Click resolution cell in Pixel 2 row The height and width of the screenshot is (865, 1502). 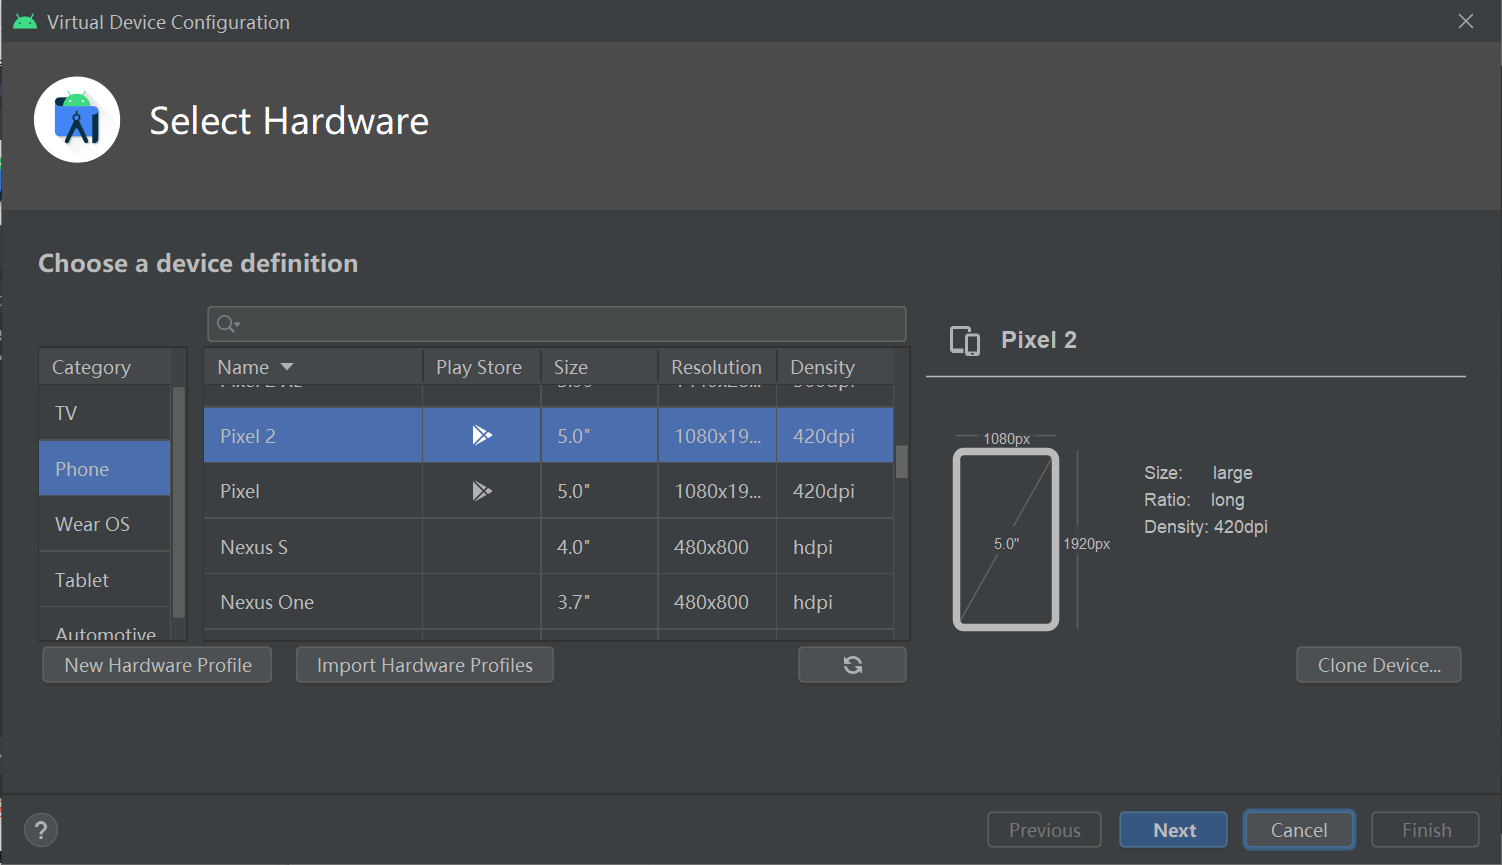coord(717,436)
